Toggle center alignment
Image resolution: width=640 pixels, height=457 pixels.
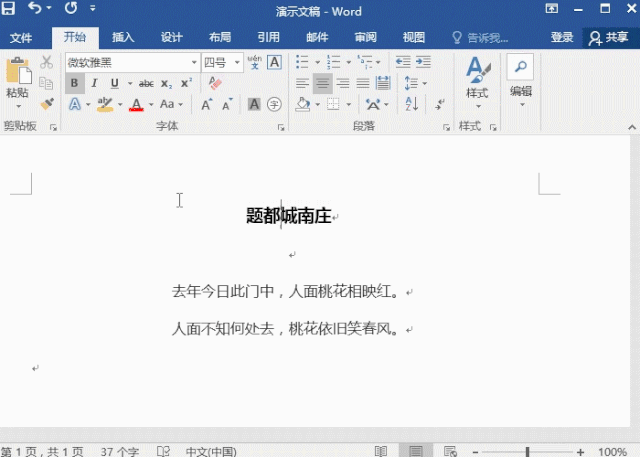click(x=322, y=84)
